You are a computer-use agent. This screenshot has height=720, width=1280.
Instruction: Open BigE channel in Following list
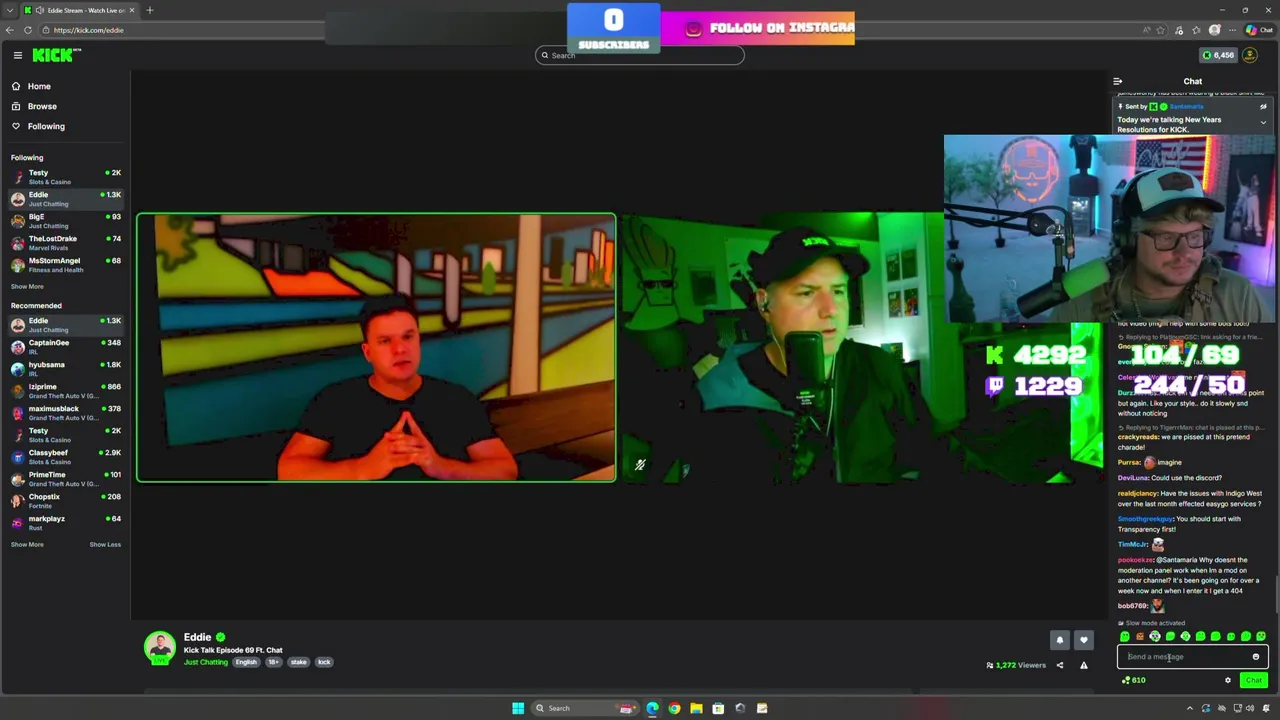(x=66, y=221)
